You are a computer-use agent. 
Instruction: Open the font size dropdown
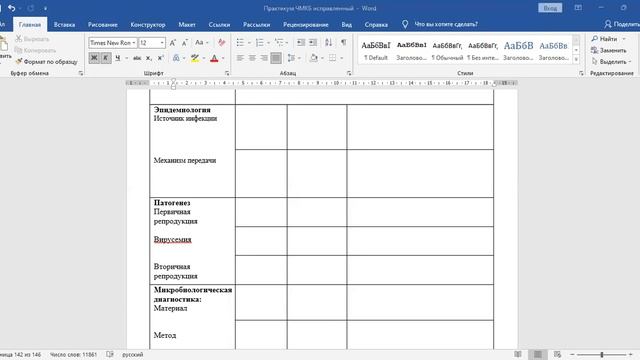tap(162, 42)
